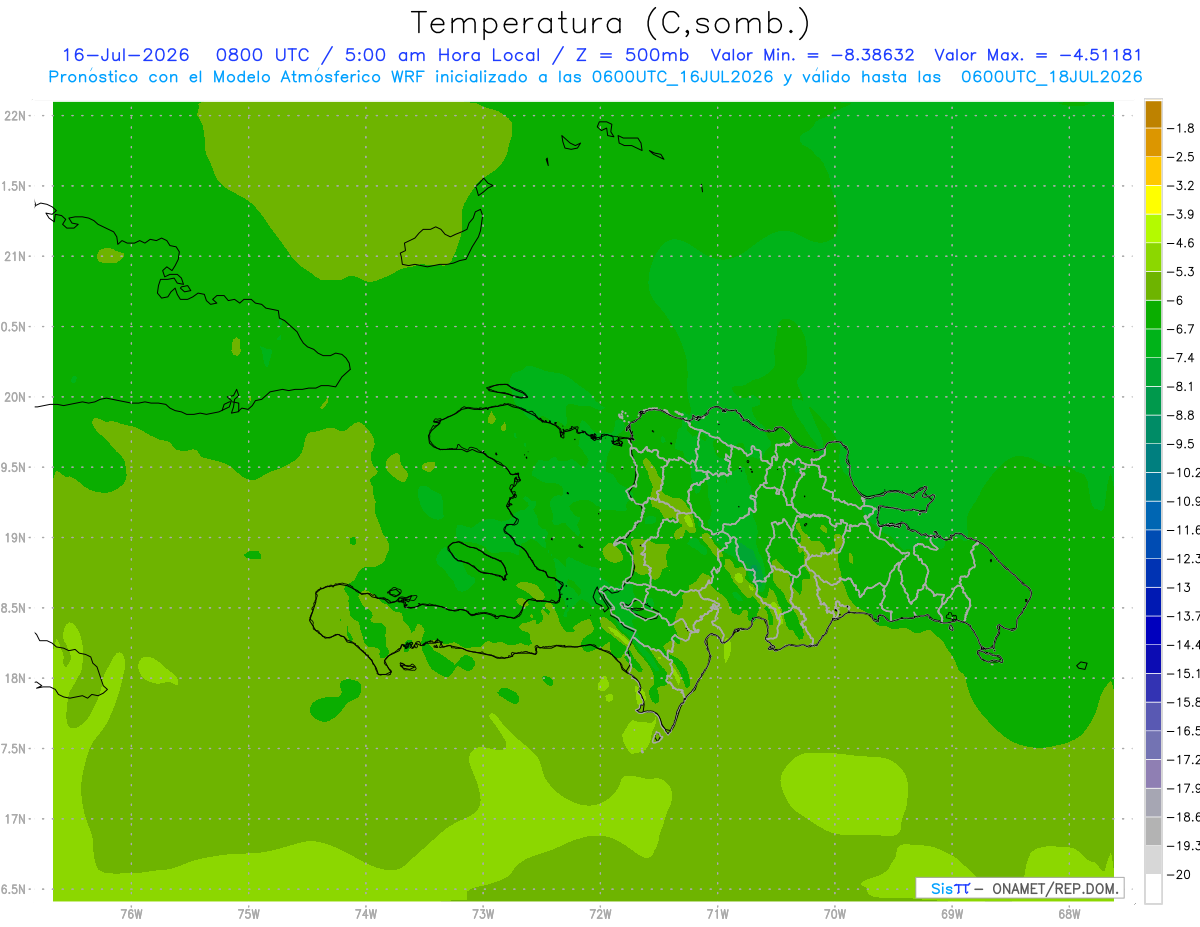Click the "21N" latitude axis label
The height and width of the screenshot is (927, 1200).
pos(17,257)
